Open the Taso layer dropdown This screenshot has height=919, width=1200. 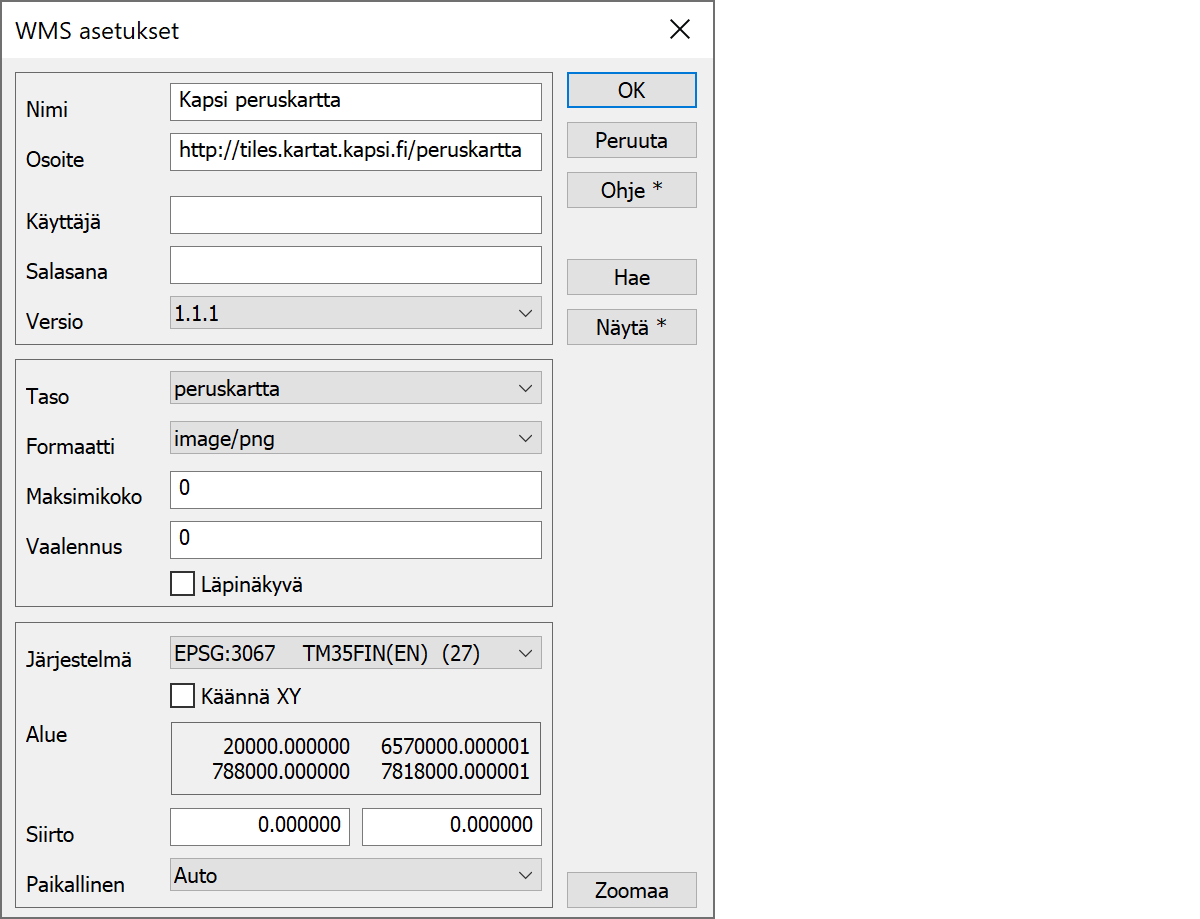point(355,388)
